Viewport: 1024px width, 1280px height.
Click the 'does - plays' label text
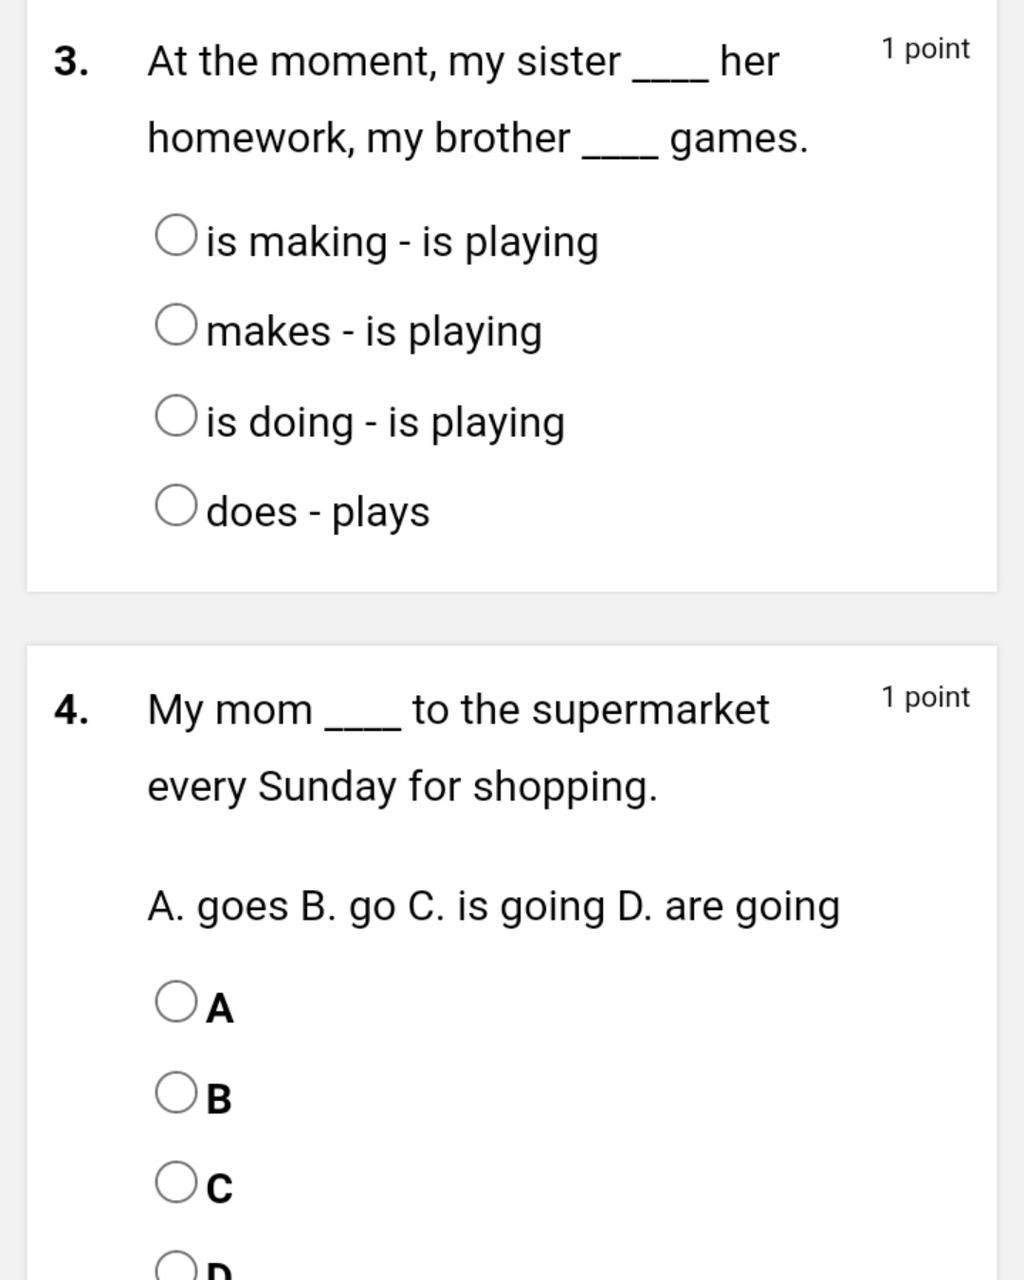pyautogui.click(x=318, y=512)
